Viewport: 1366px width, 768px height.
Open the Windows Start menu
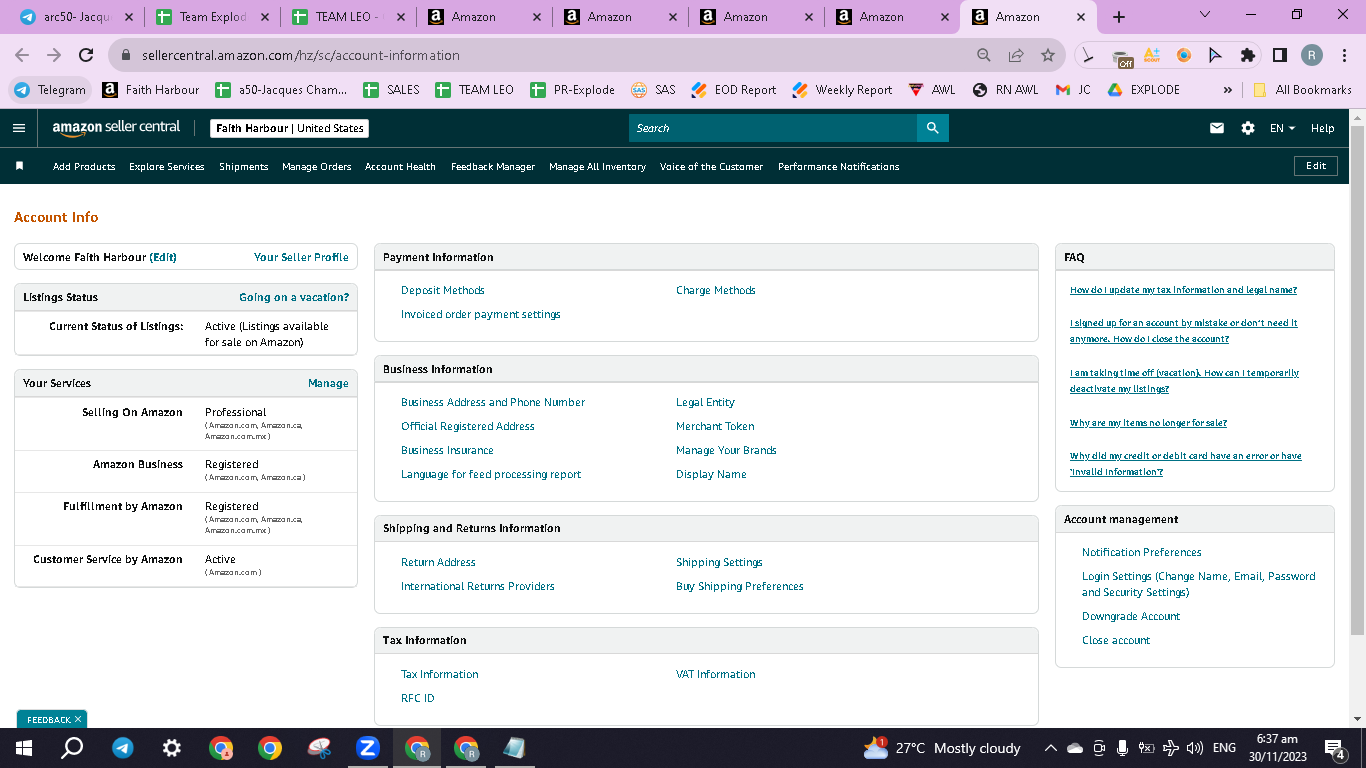pyautogui.click(x=23, y=748)
